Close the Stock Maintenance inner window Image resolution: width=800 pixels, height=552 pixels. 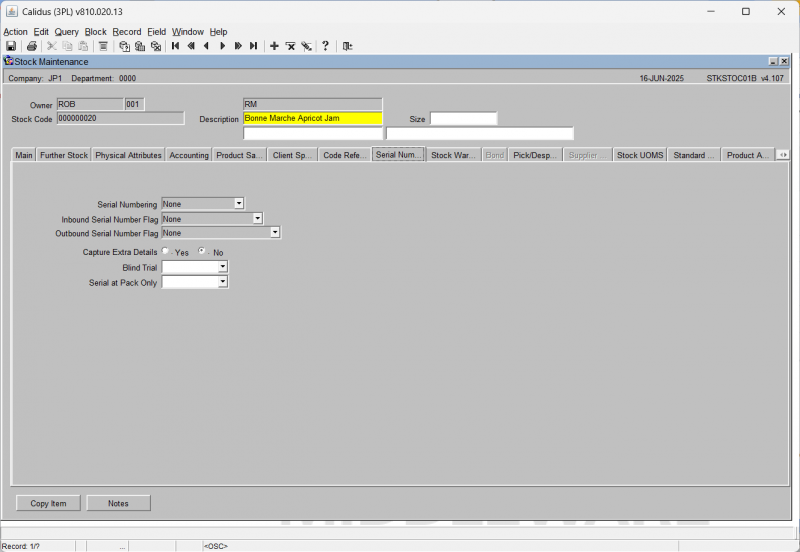784,62
